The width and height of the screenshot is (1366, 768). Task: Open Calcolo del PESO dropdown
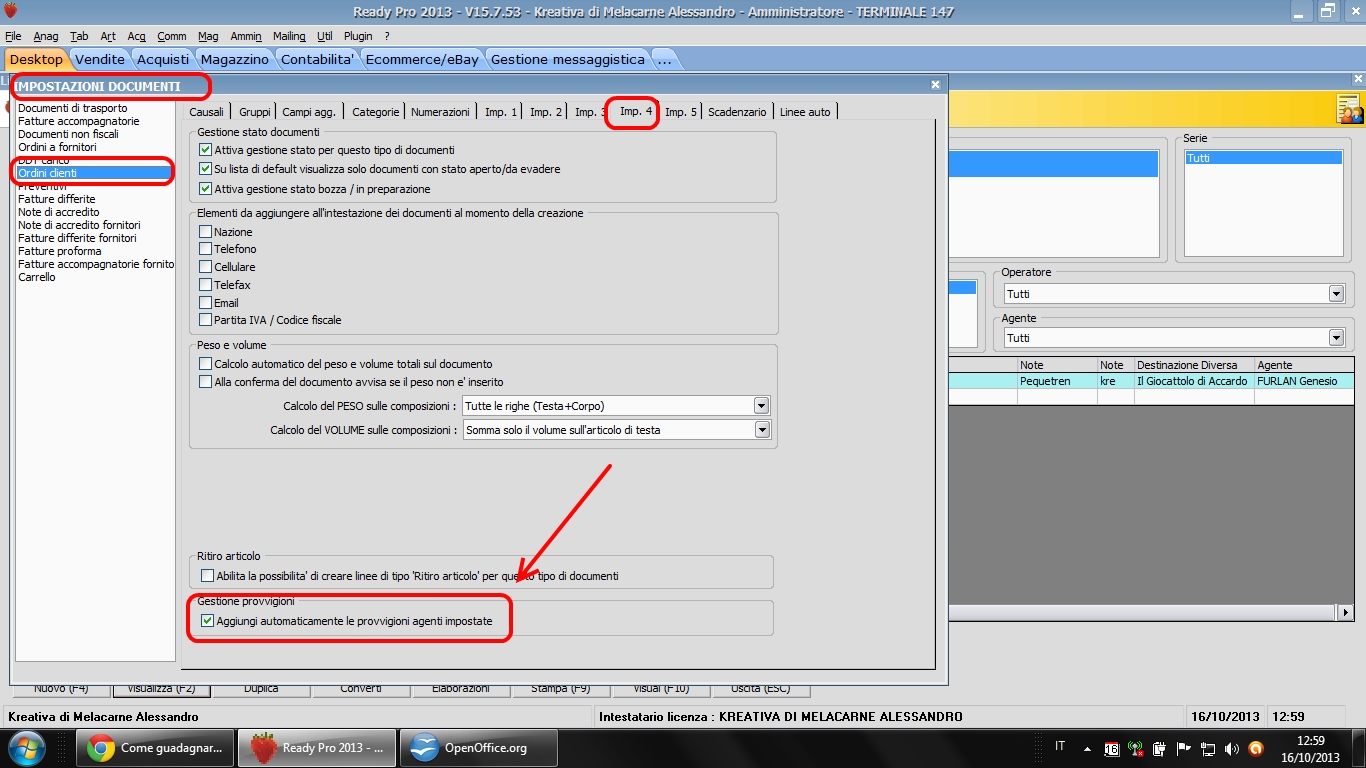pyautogui.click(x=762, y=406)
